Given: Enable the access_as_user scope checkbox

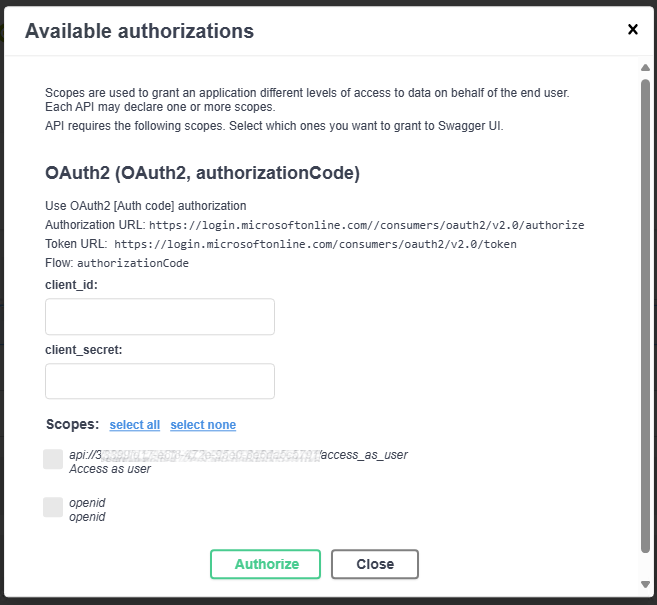Looking at the screenshot, I should click(x=53, y=459).
